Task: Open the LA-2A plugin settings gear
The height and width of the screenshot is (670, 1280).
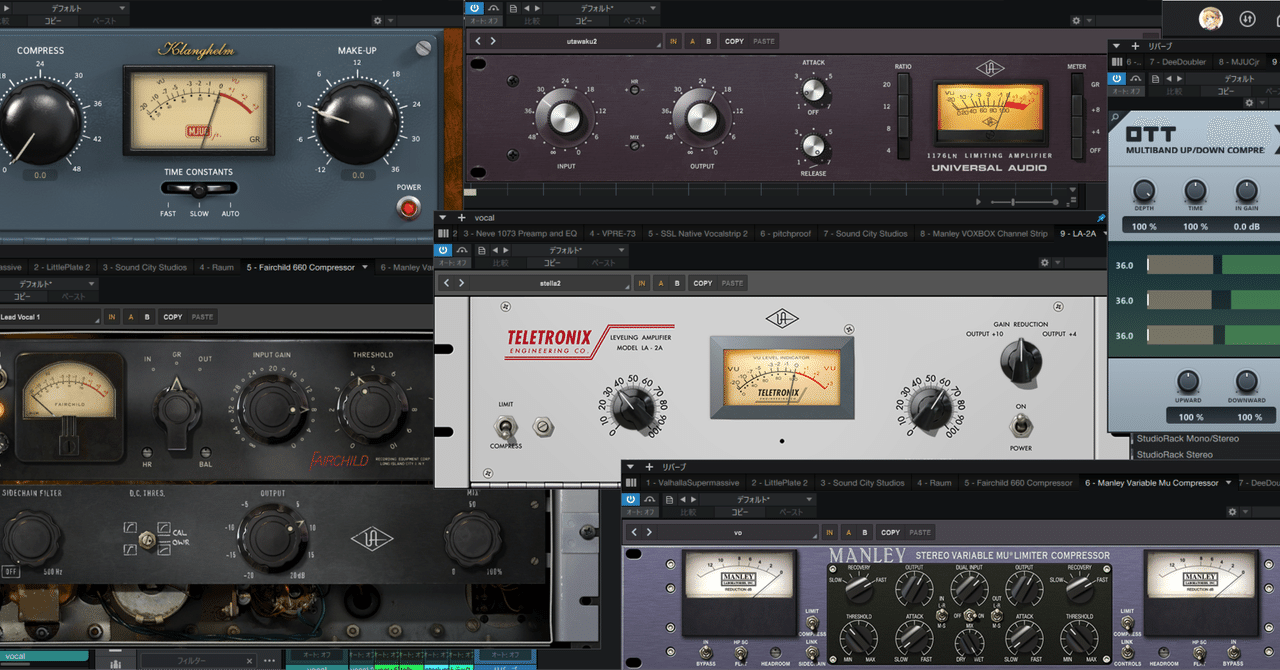Action: [1044, 262]
